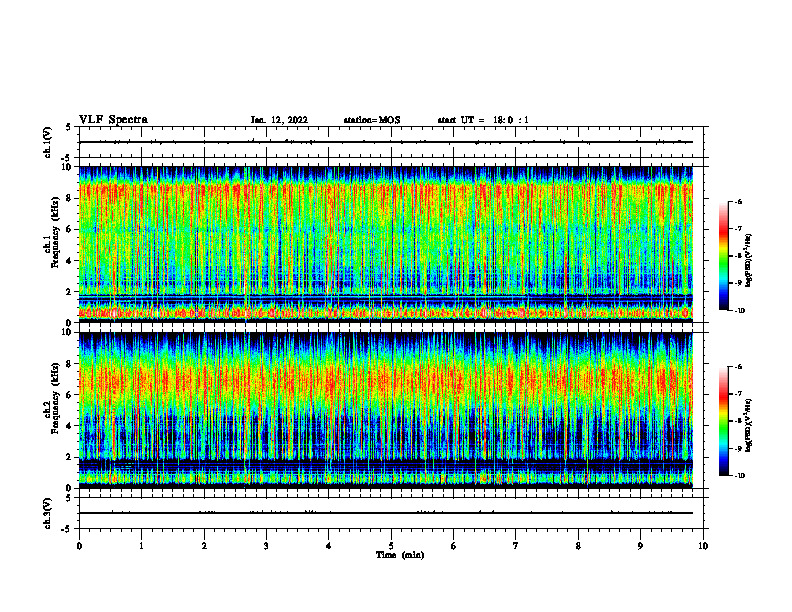Click the time axis tick label "10"
Viewport: 792px width, 612px height.
[x=703, y=546]
